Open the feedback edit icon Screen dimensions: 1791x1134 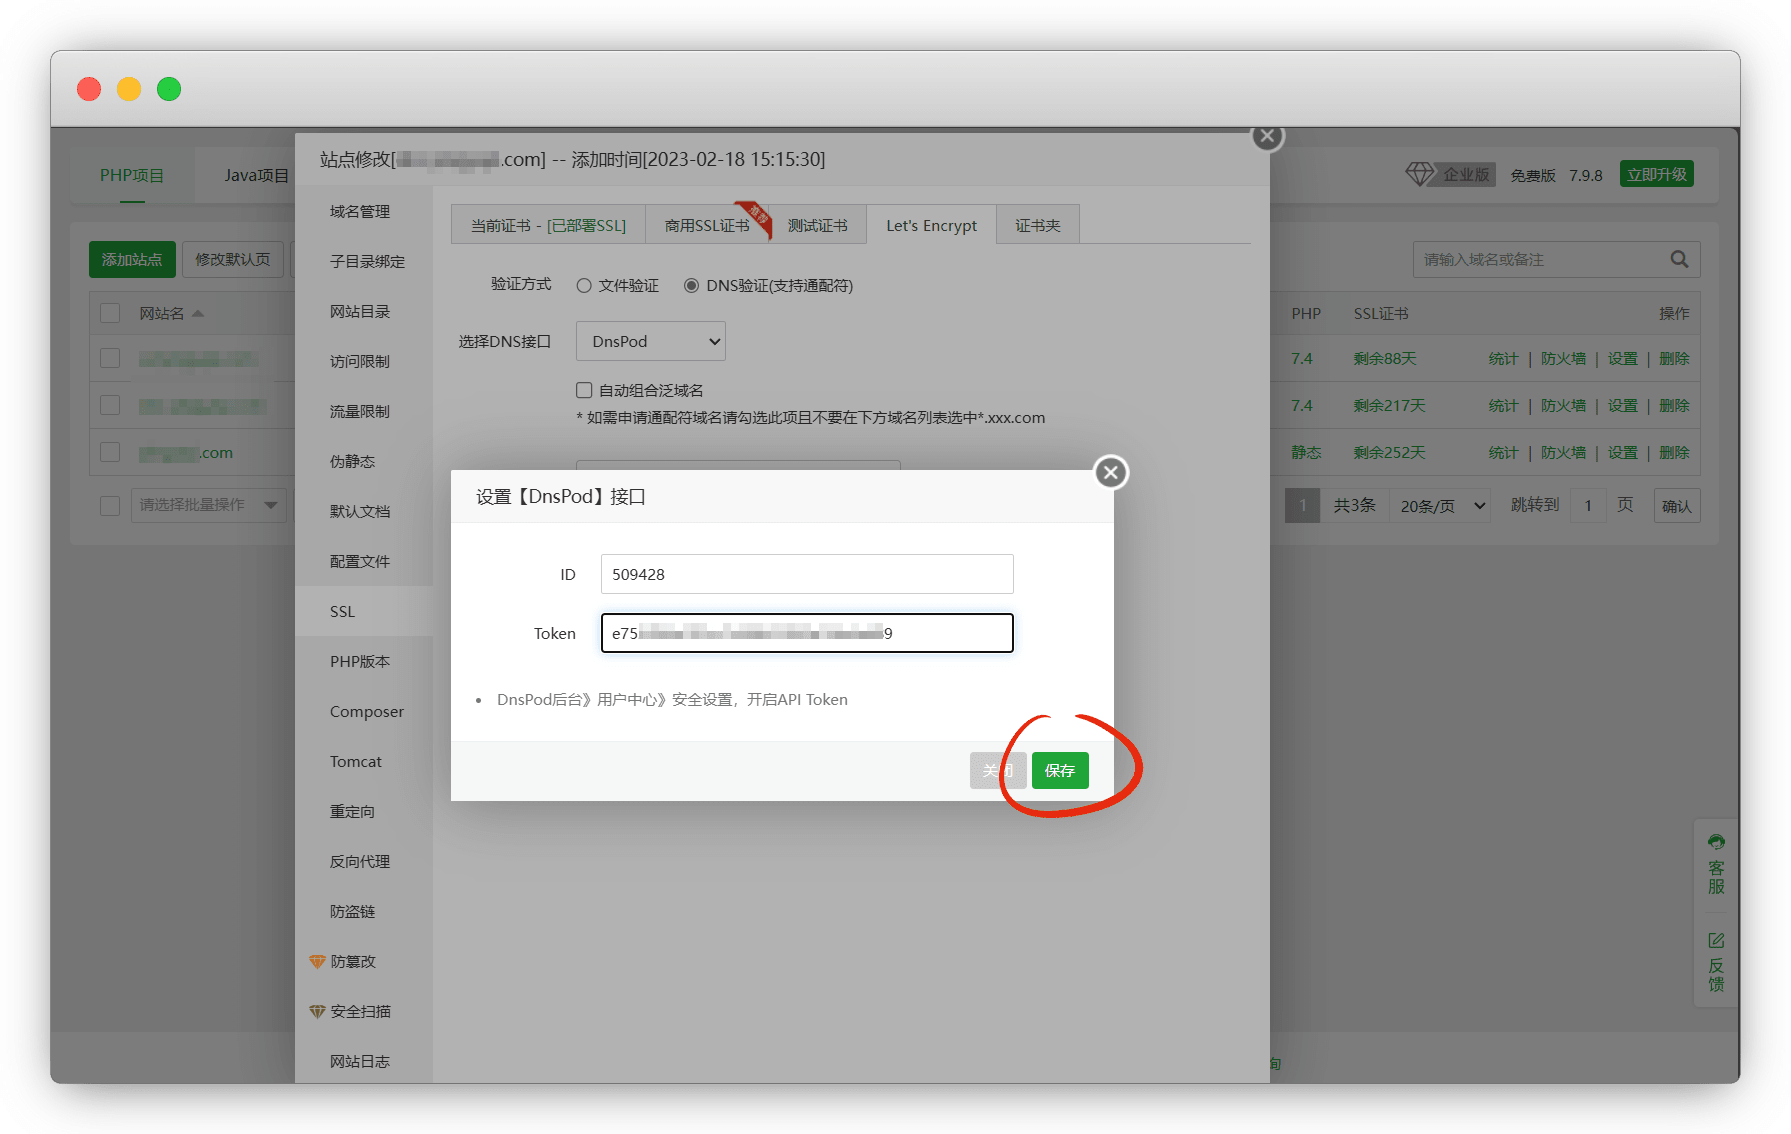1716,940
